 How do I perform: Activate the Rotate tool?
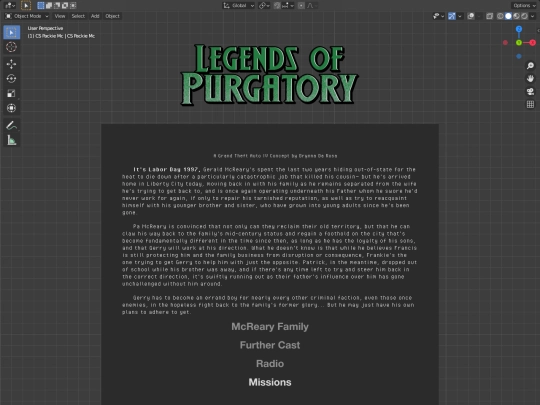[11, 79]
